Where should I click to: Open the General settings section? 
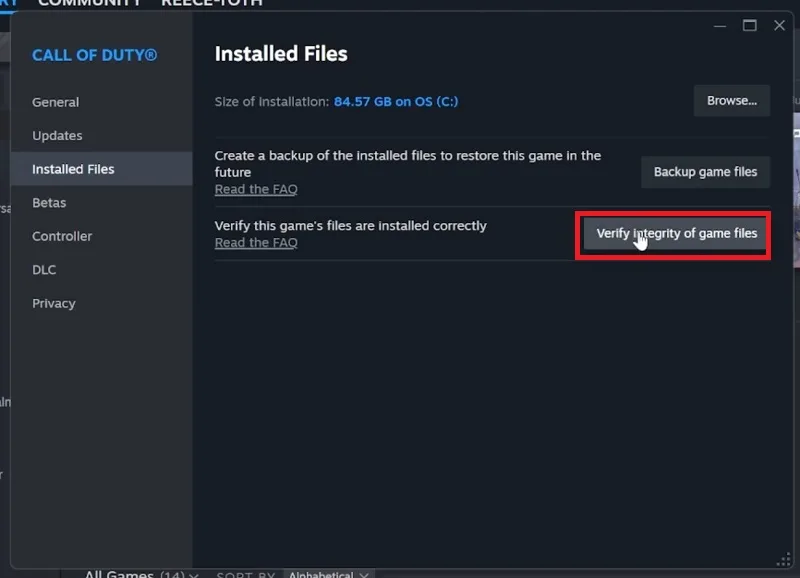[56, 102]
